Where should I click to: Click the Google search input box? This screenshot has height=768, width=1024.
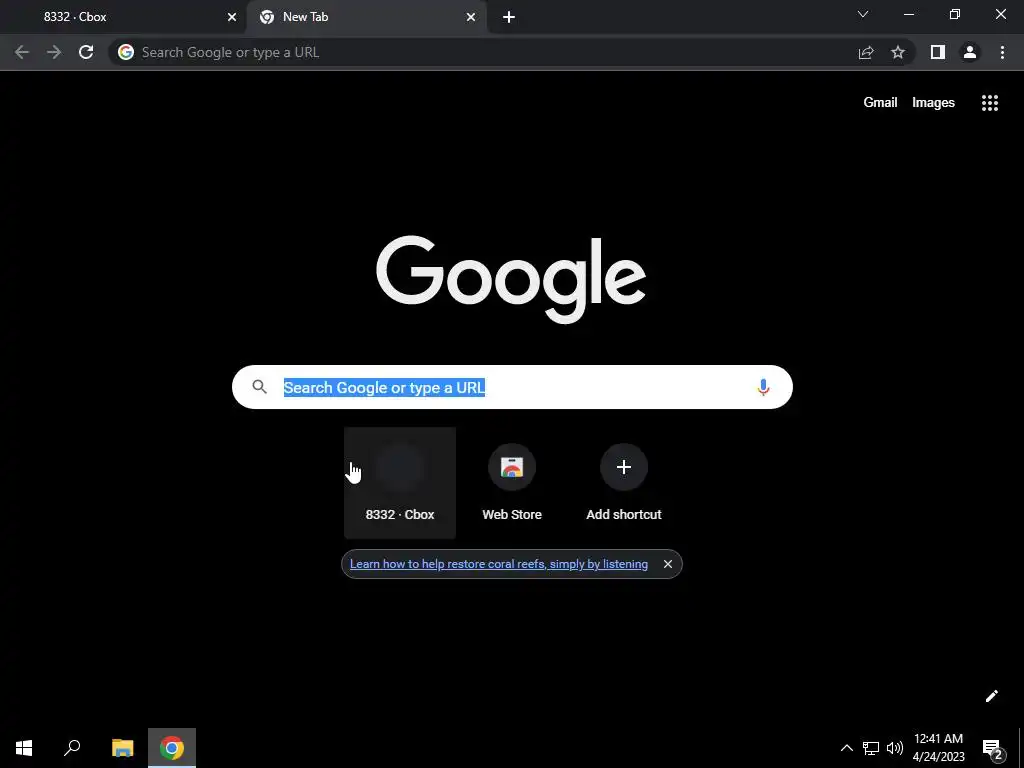tap(512, 387)
